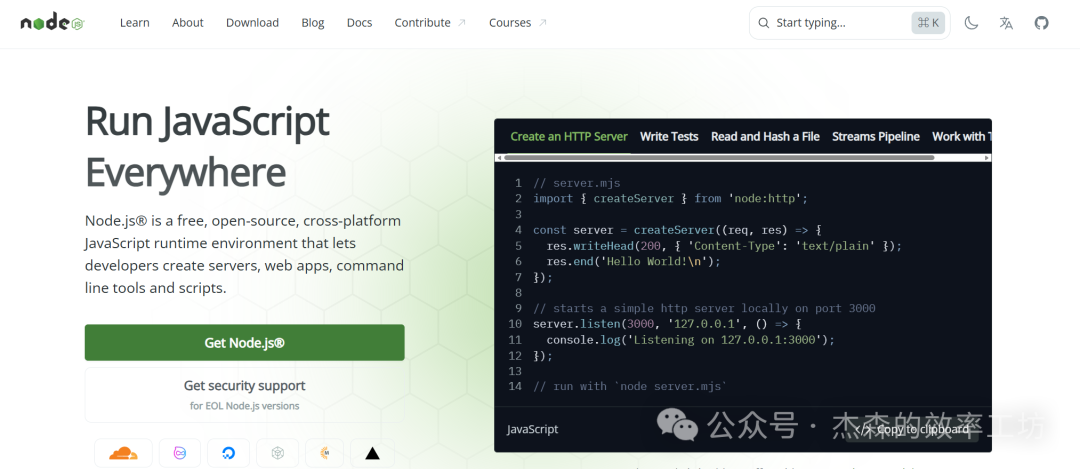Click the Cloudflare sponsor logo
The image size is (1080, 469).
click(x=123, y=453)
